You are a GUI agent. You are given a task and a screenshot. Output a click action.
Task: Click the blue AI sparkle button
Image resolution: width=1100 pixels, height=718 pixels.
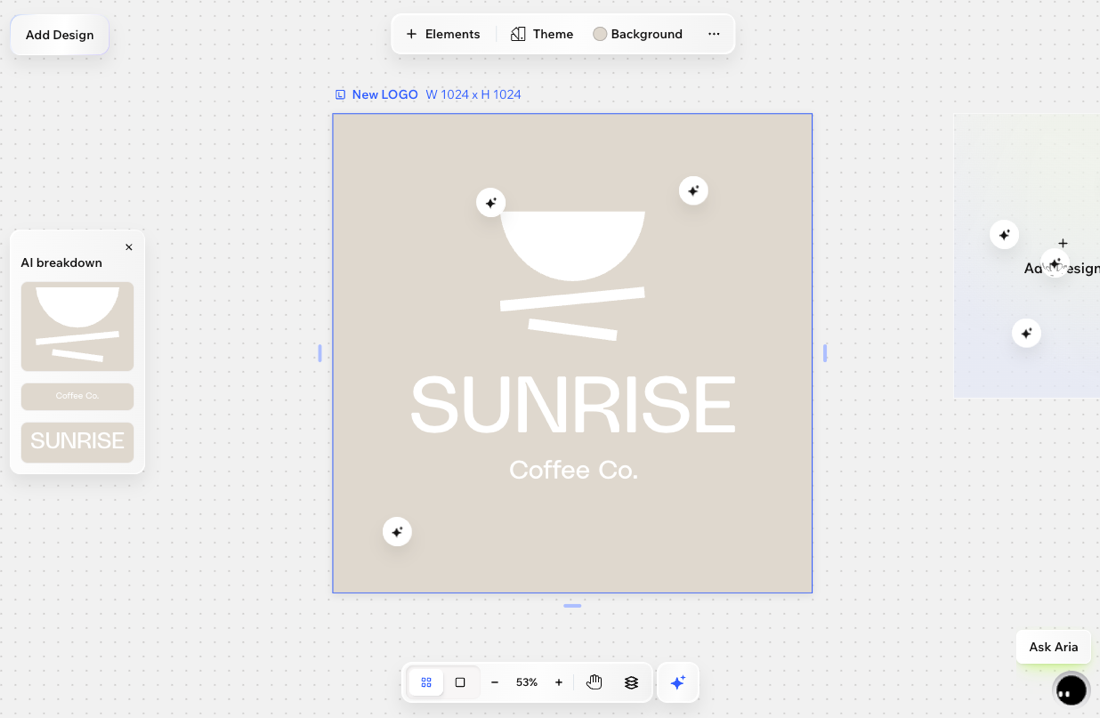pyautogui.click(x=678, y=682)
